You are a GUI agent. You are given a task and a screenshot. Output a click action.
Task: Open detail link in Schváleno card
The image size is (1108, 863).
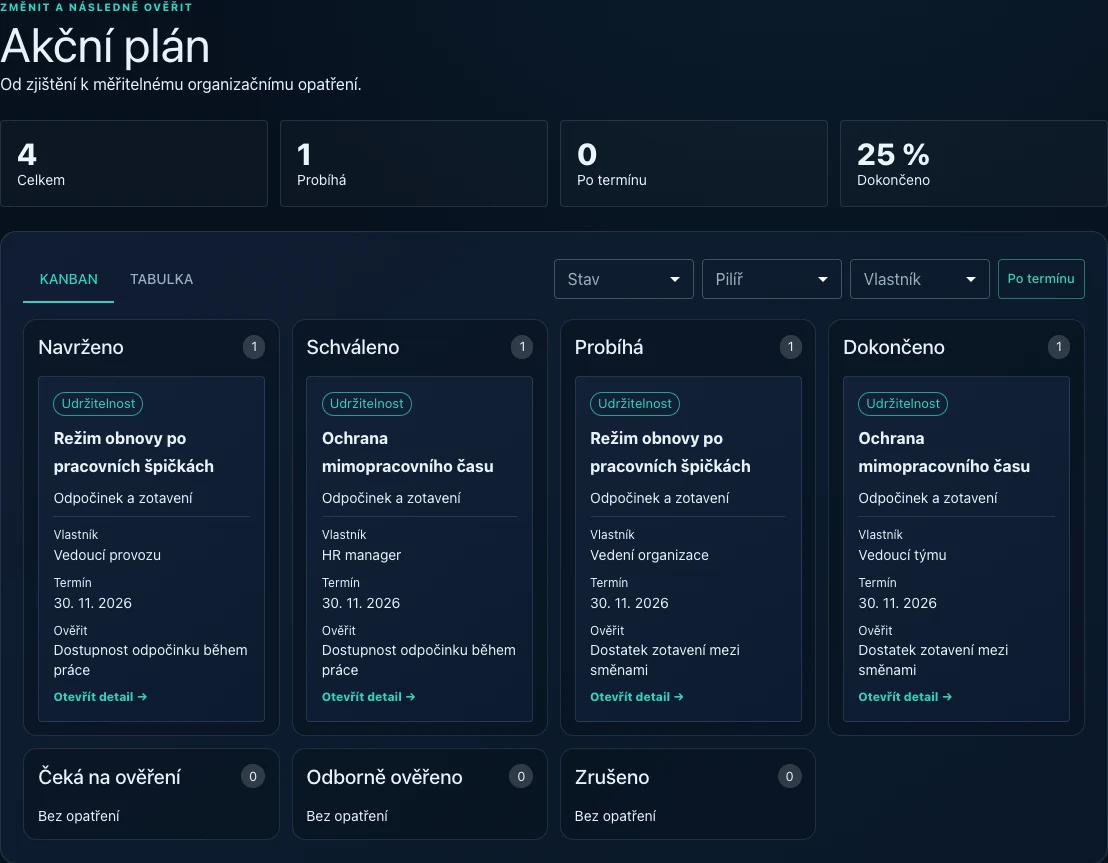click(368, 697)
